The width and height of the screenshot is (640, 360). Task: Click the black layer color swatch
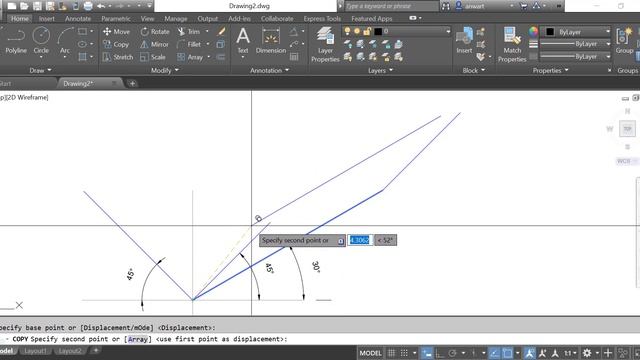click(x=378, y=31)
